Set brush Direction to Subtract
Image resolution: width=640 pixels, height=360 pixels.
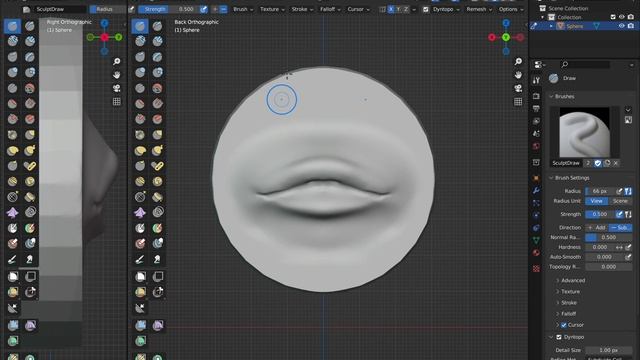[x=620, y=227]
